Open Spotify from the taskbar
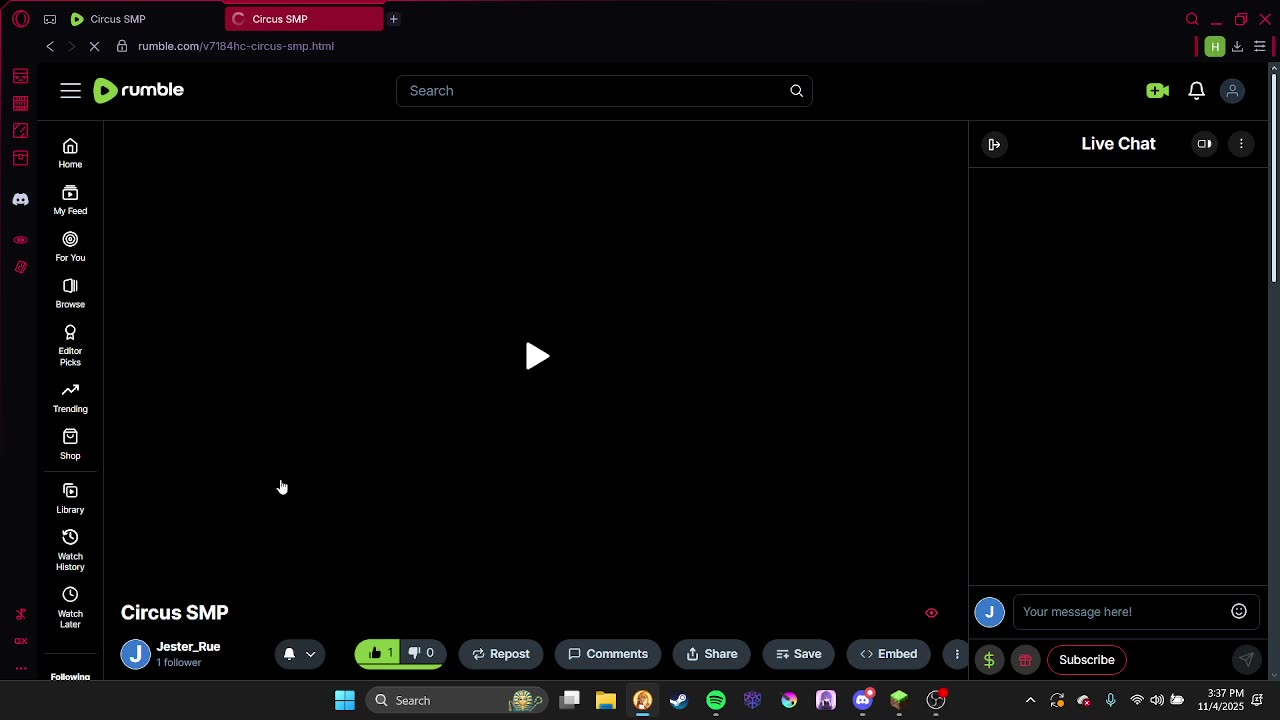This screenshot has height=720, width=1280. (x=716, y=700)
